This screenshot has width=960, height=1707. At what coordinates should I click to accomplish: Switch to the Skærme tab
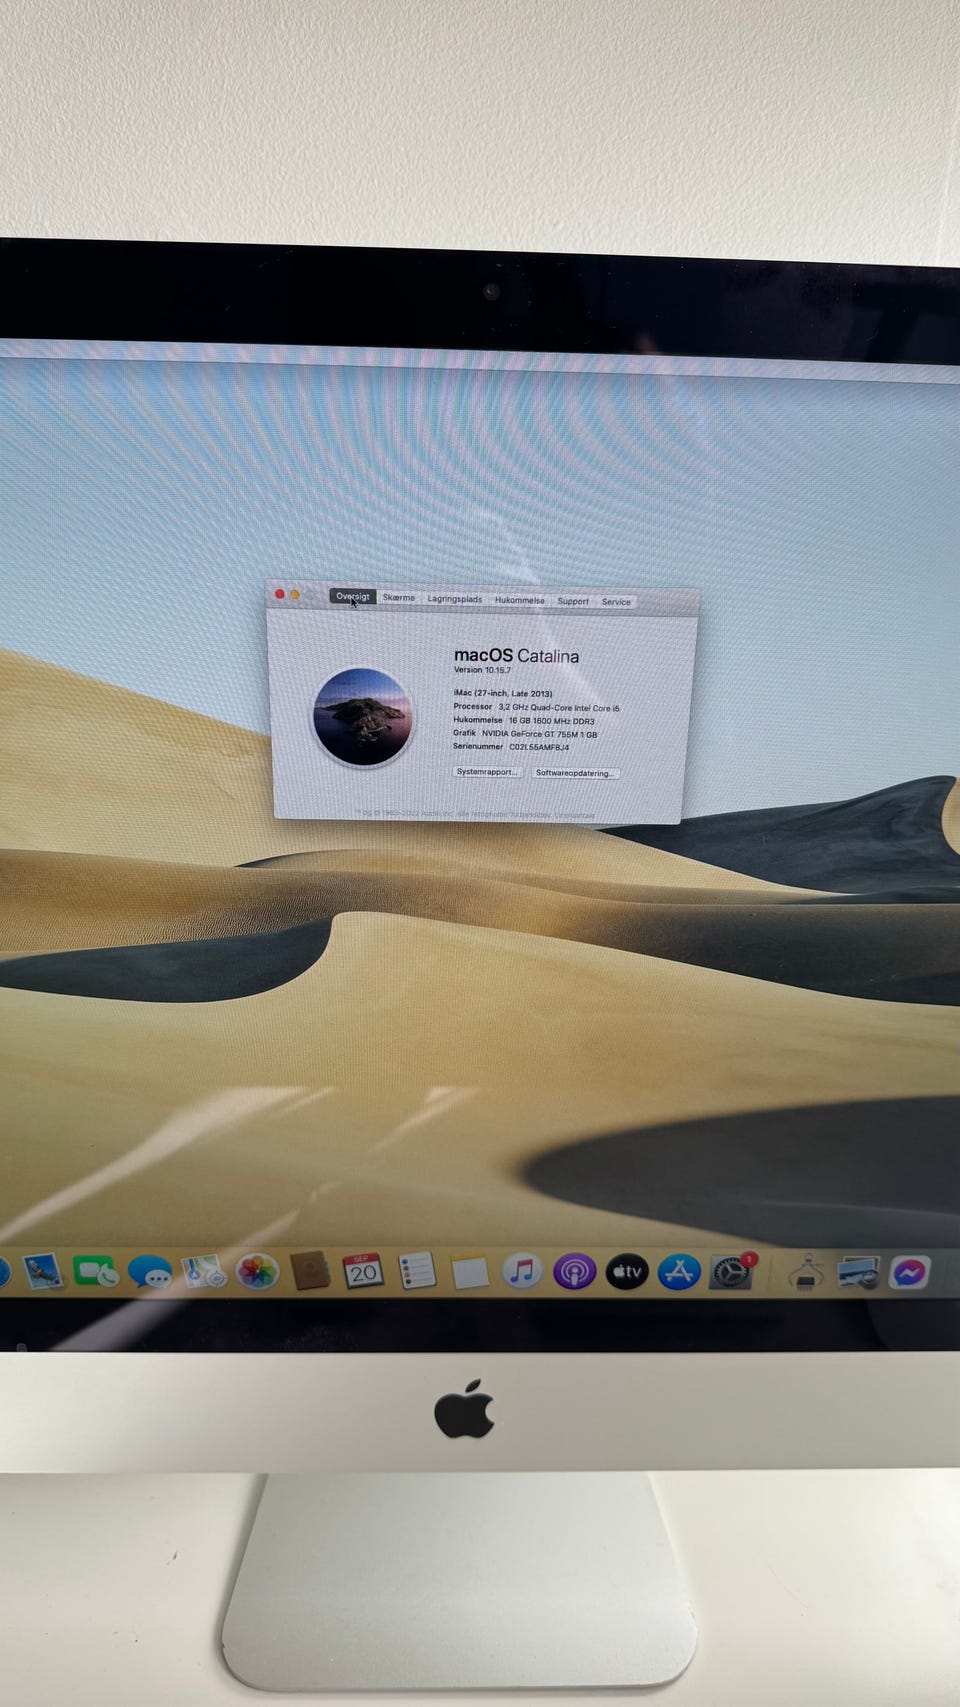click(x=398, y=598)
